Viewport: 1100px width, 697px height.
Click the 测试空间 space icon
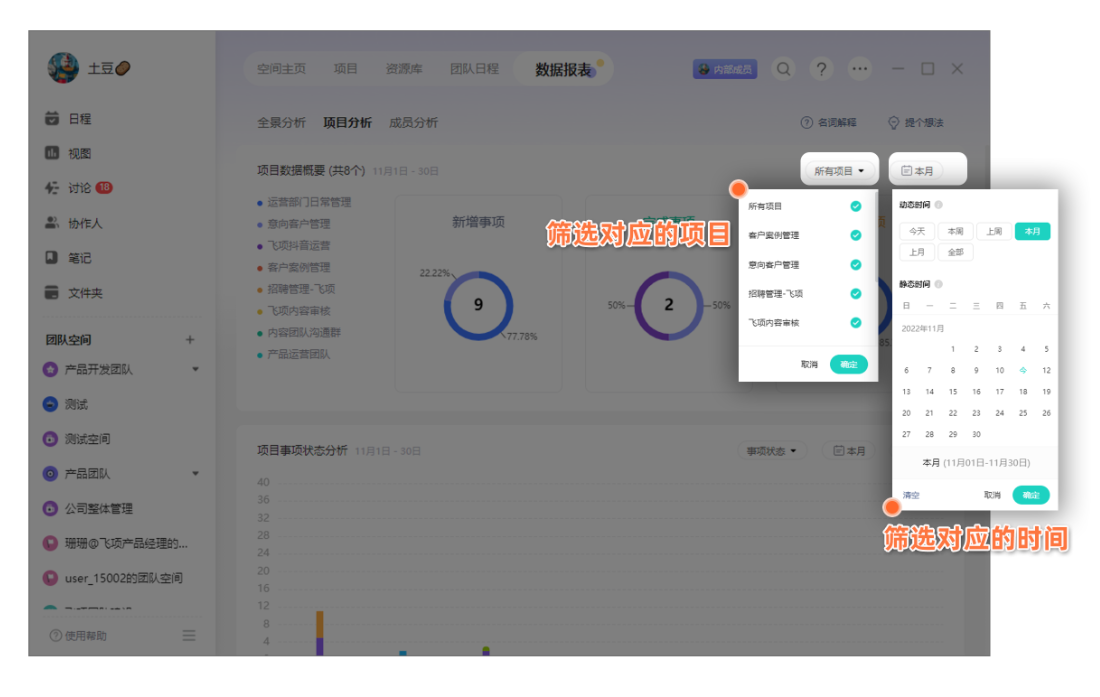point(50,439)
